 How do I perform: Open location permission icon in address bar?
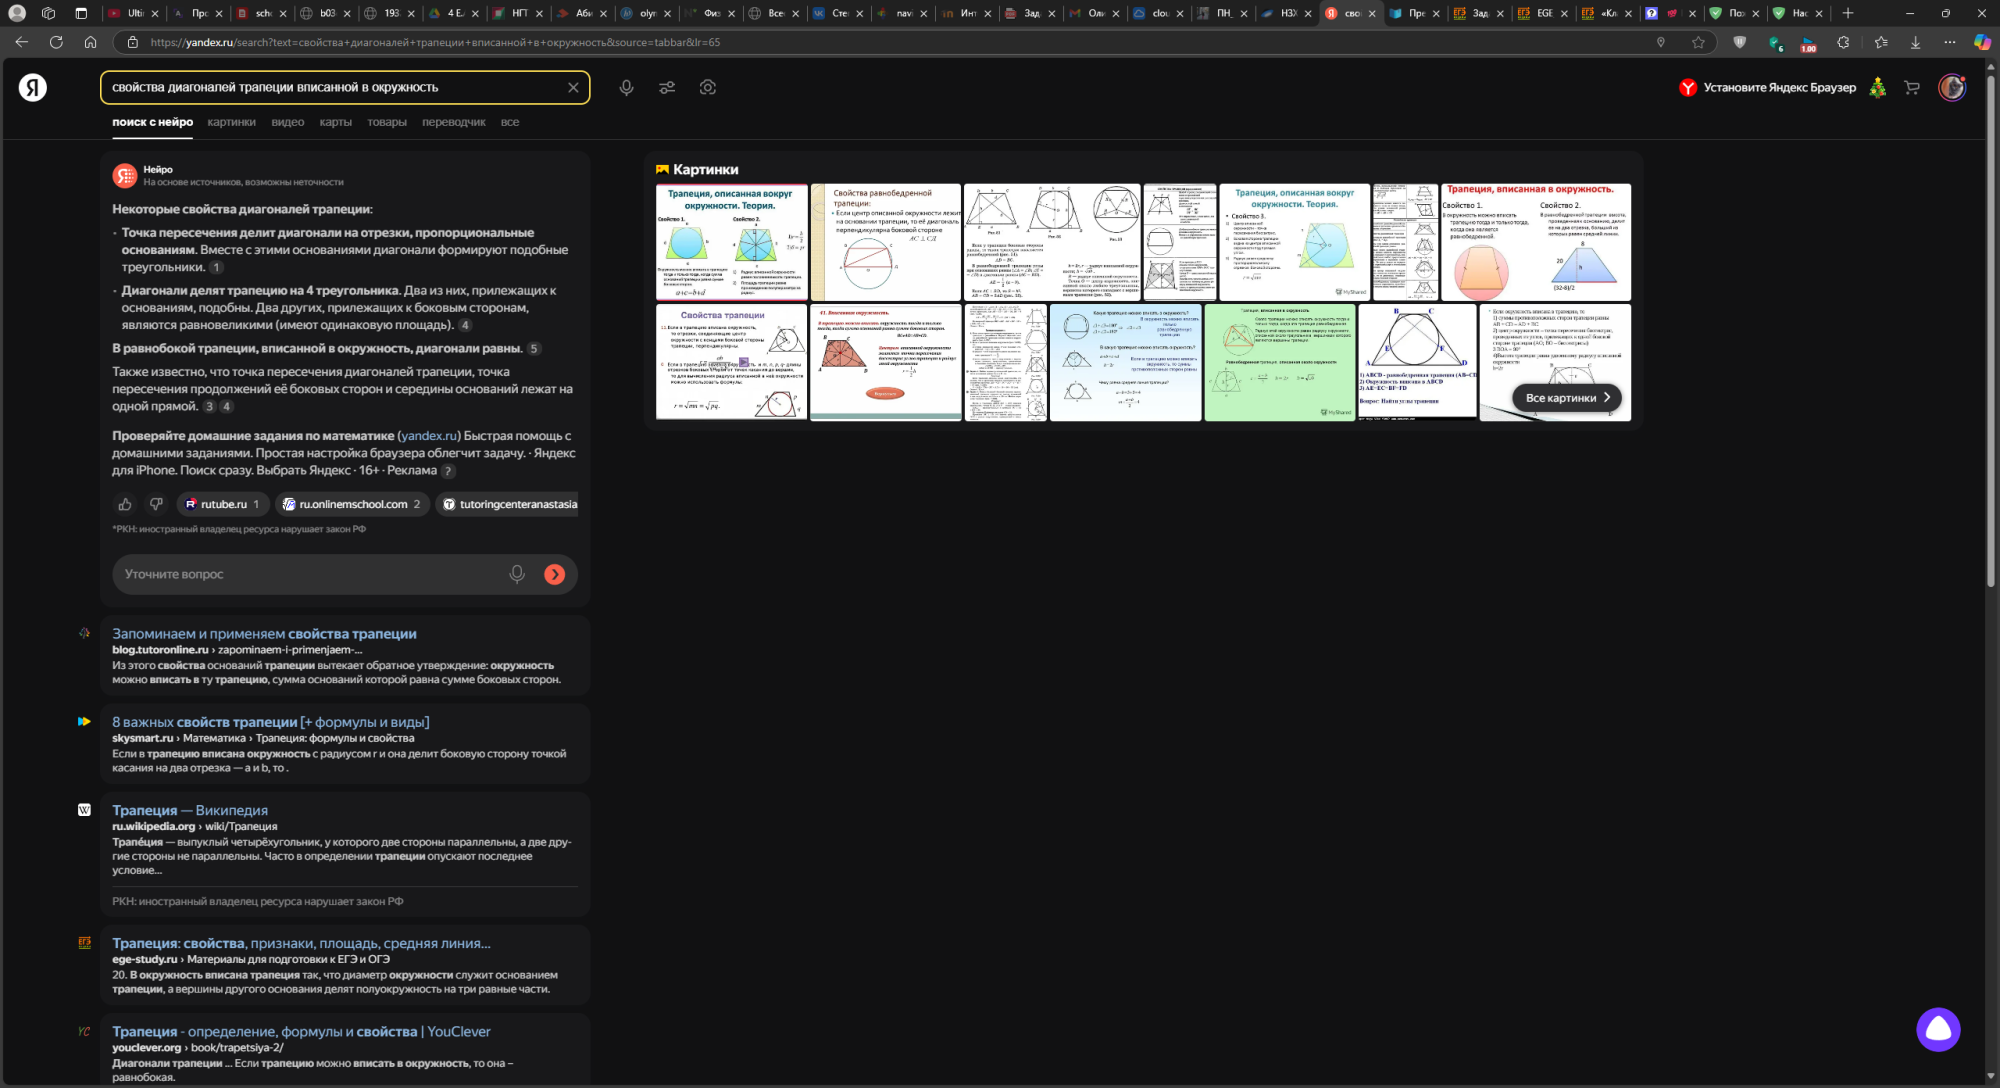click(1661, 42)
